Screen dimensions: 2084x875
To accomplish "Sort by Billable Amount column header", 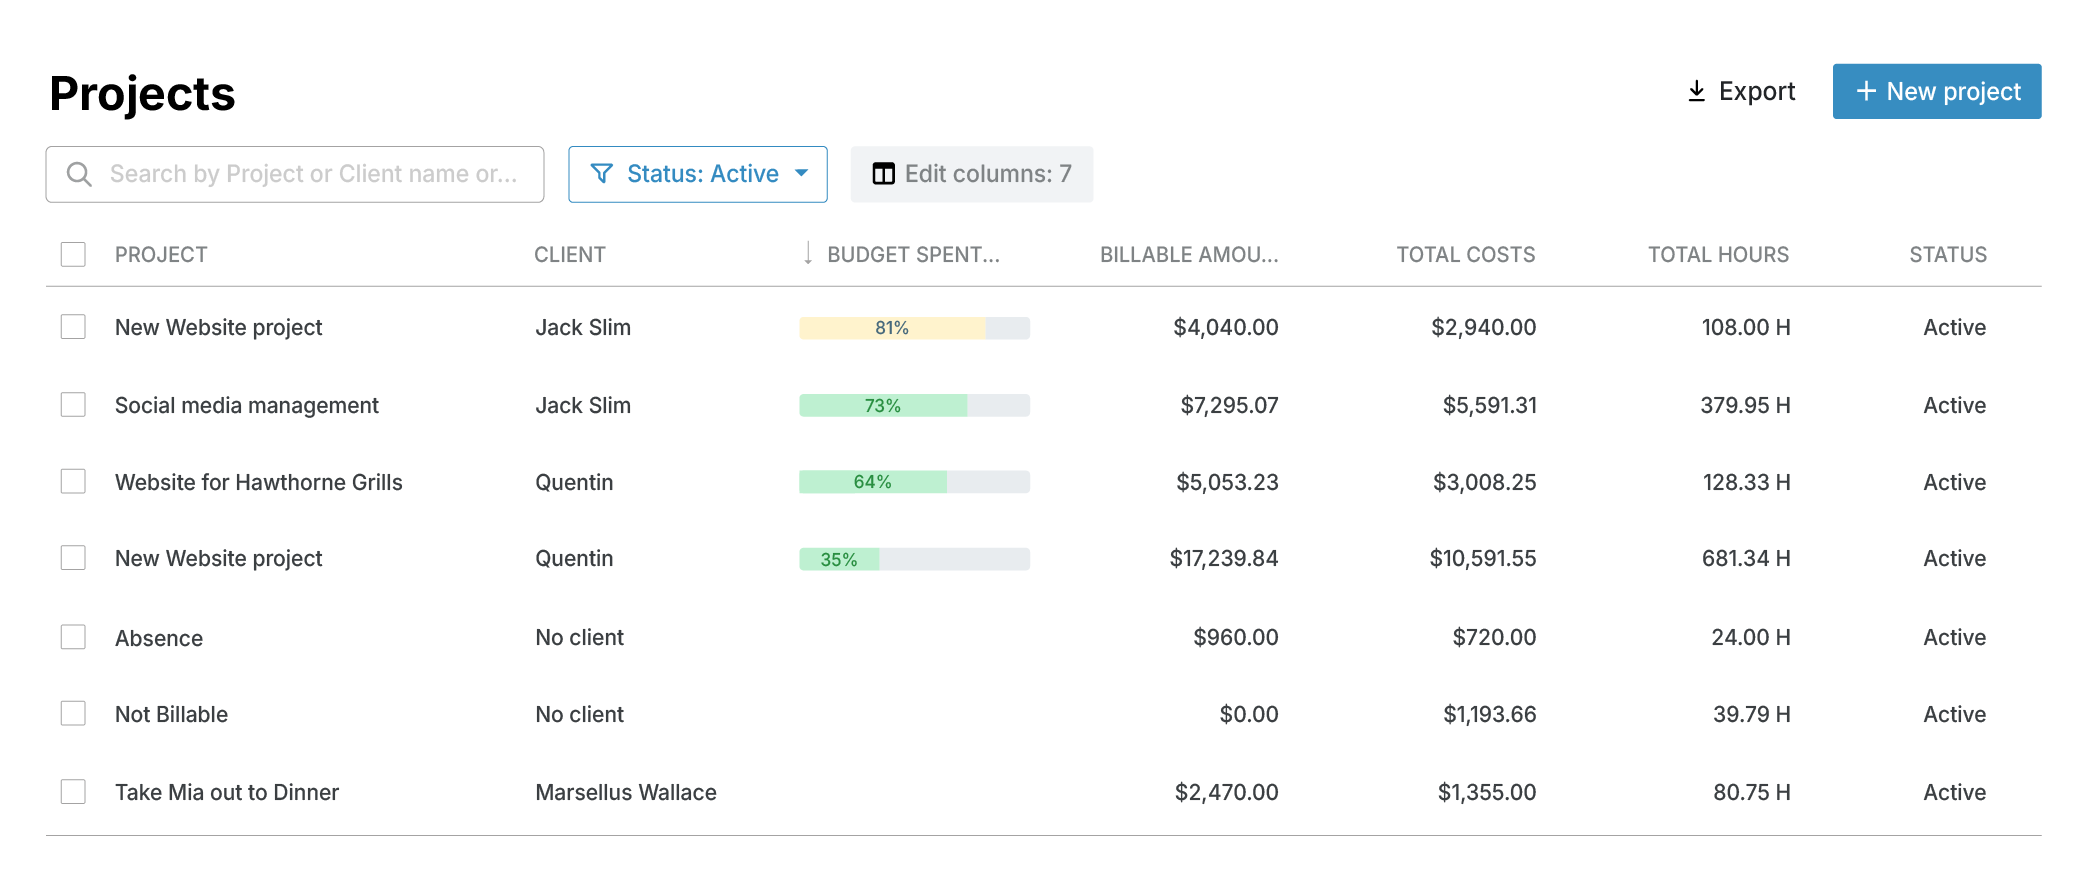I will click(1189, 255).
